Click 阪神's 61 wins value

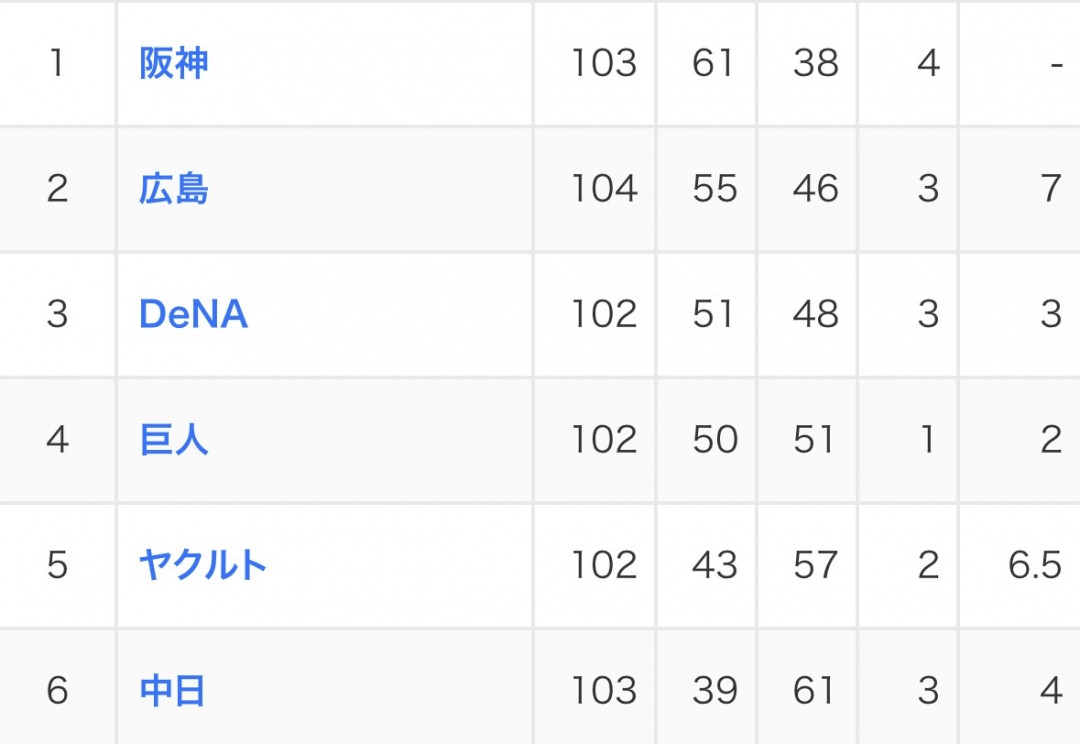[x=713, y=63]
